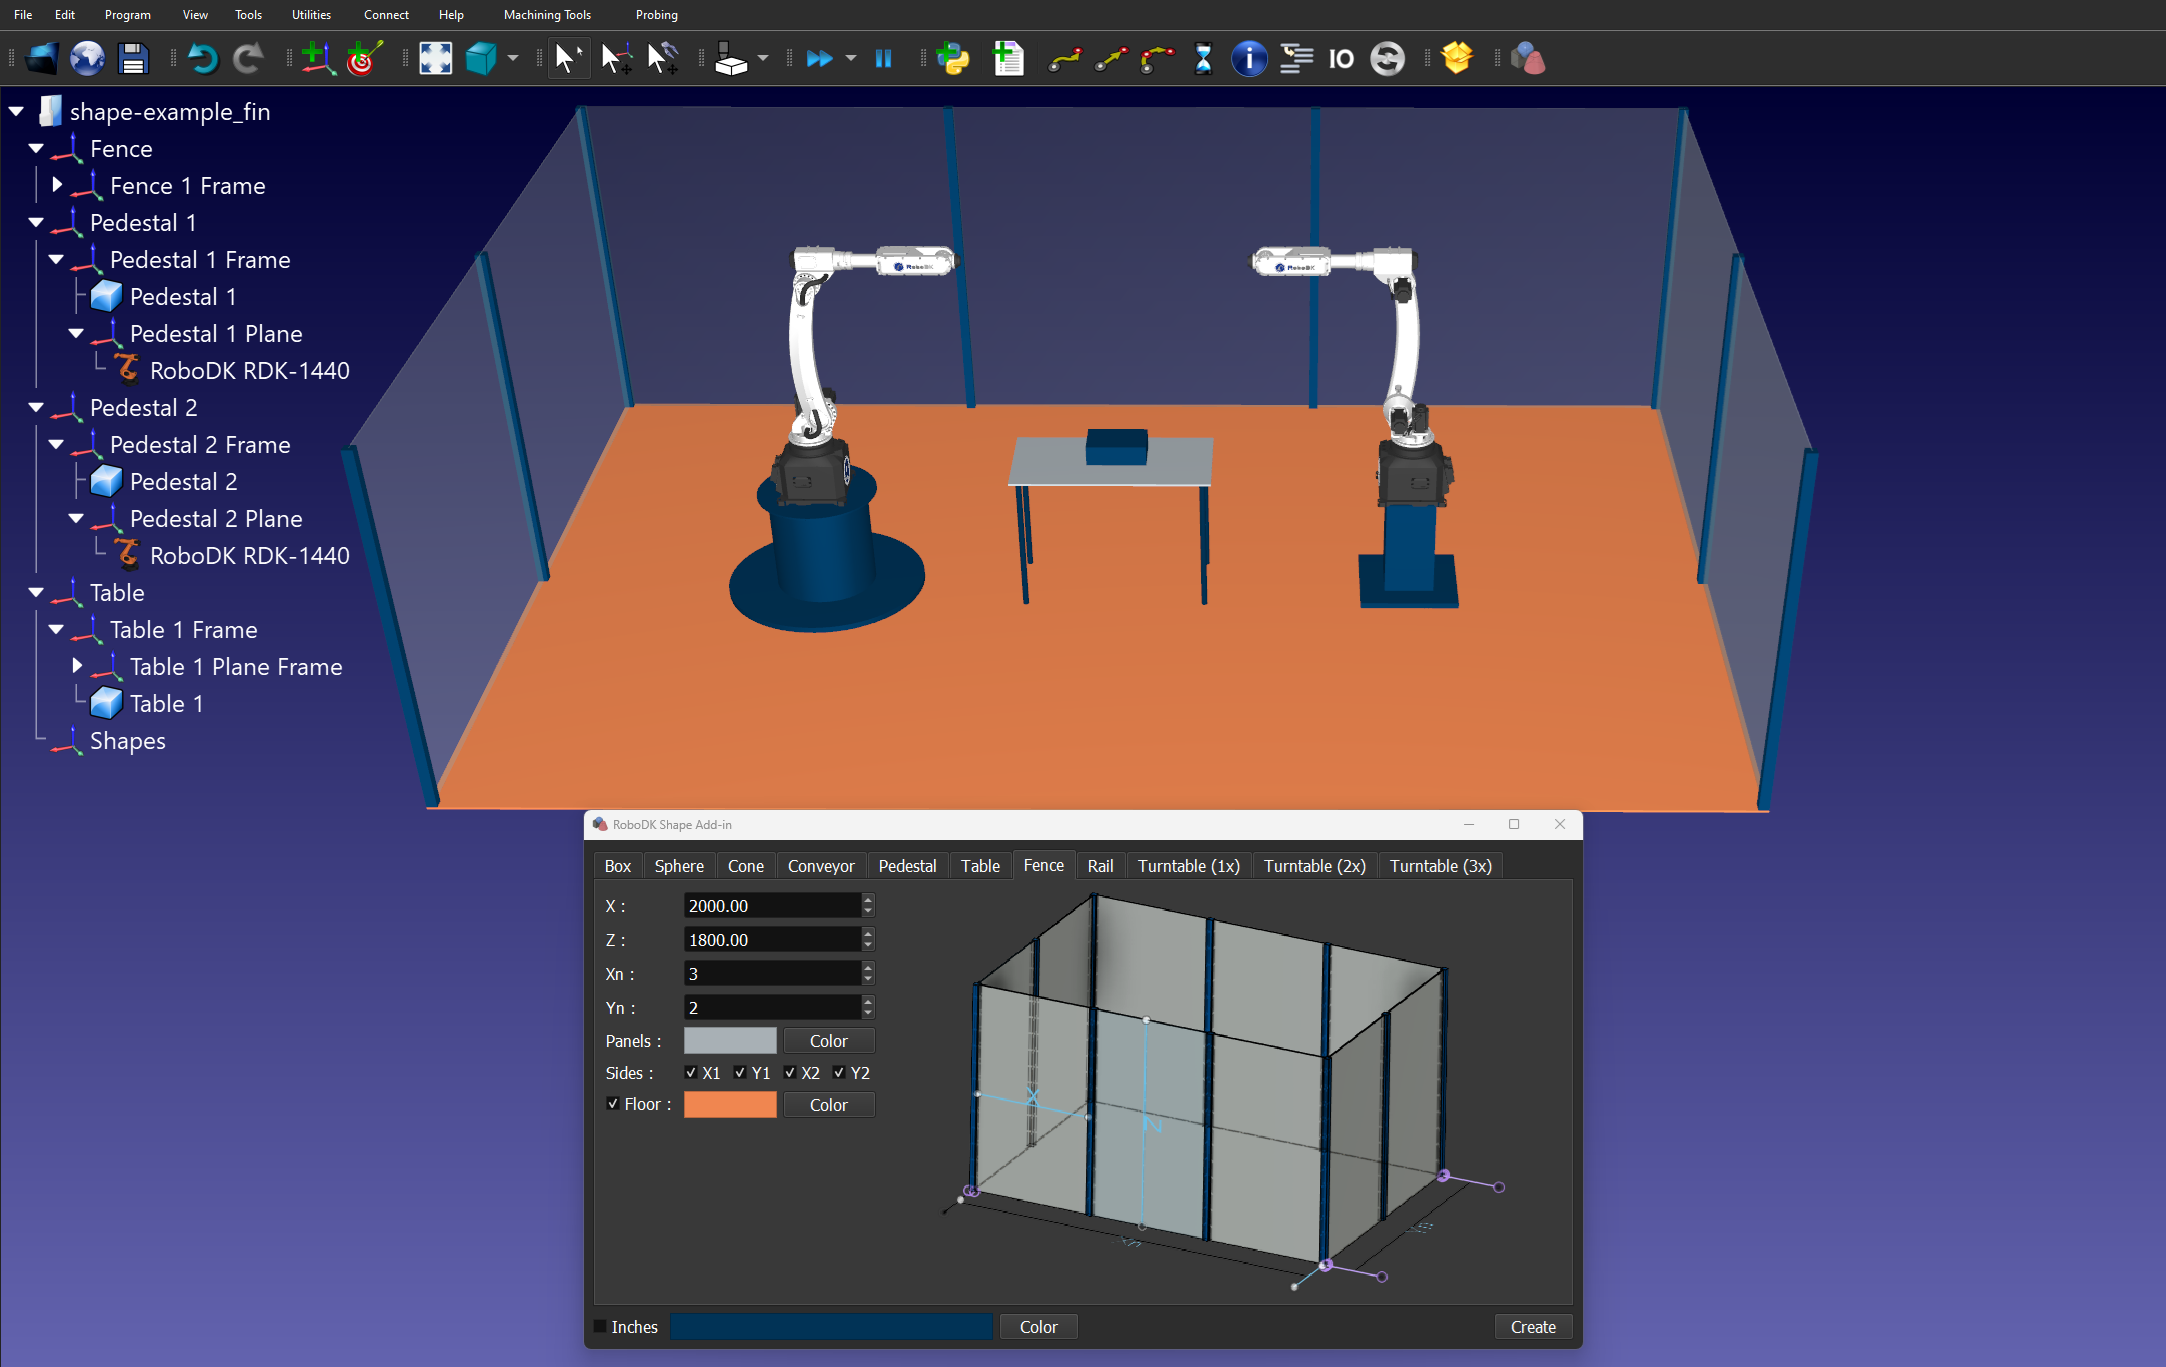Add a reference frame icon

318,59
